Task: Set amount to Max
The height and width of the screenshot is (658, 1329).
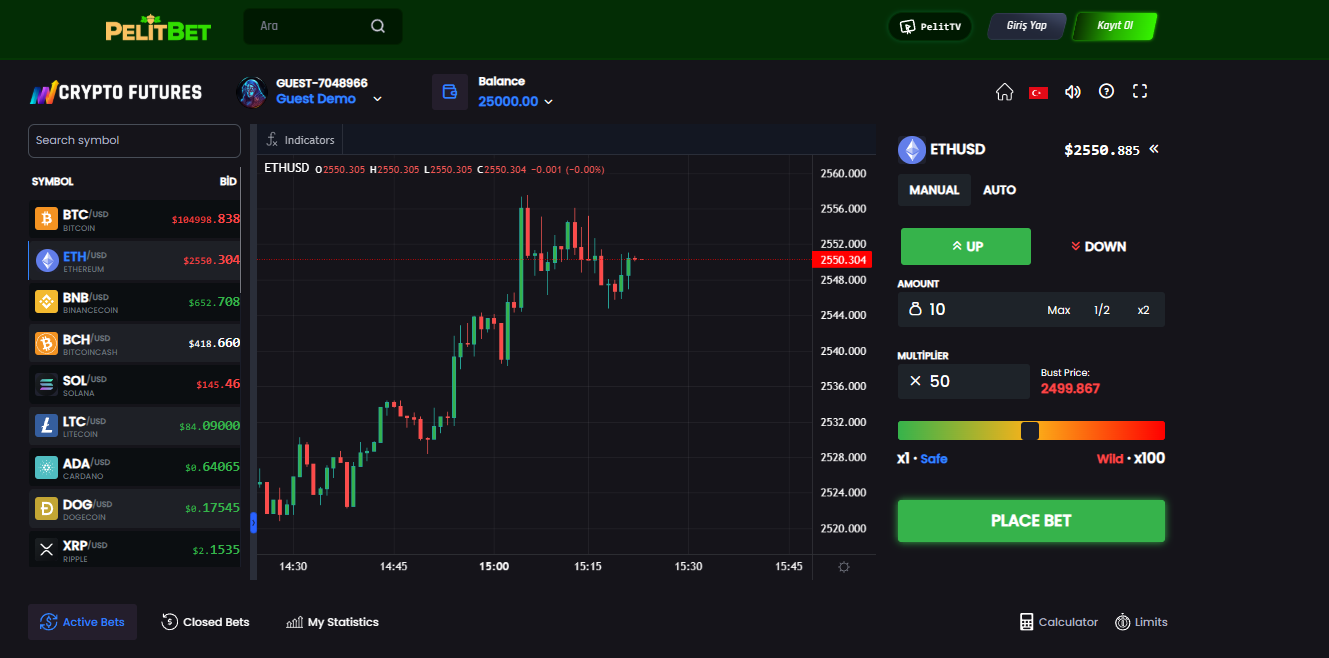Action: point(1059,310)
